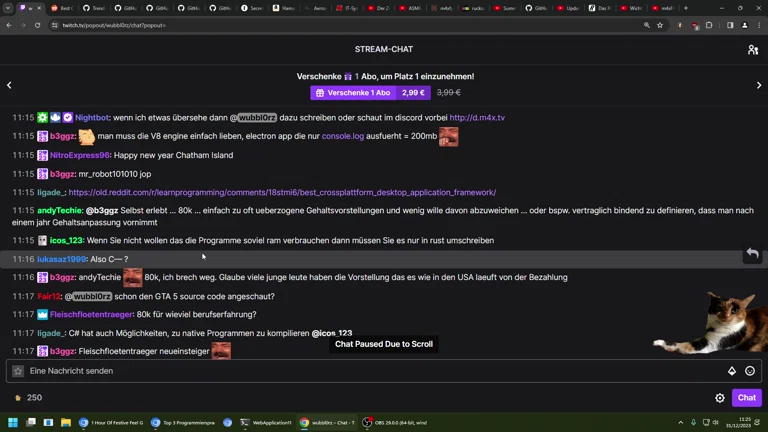This screenshot has height=432, width=768.
Task: Click the Fair12 username
Action: pyautogui.click(x=49, y=296)
